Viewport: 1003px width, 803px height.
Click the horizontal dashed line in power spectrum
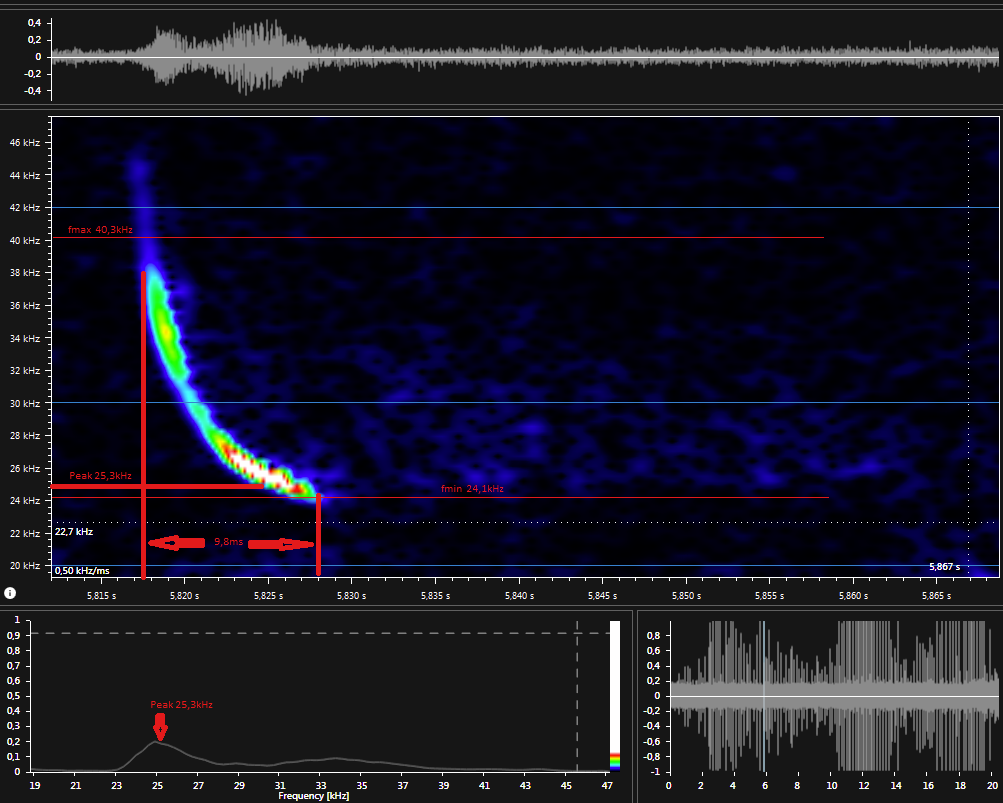coord(300,633)
